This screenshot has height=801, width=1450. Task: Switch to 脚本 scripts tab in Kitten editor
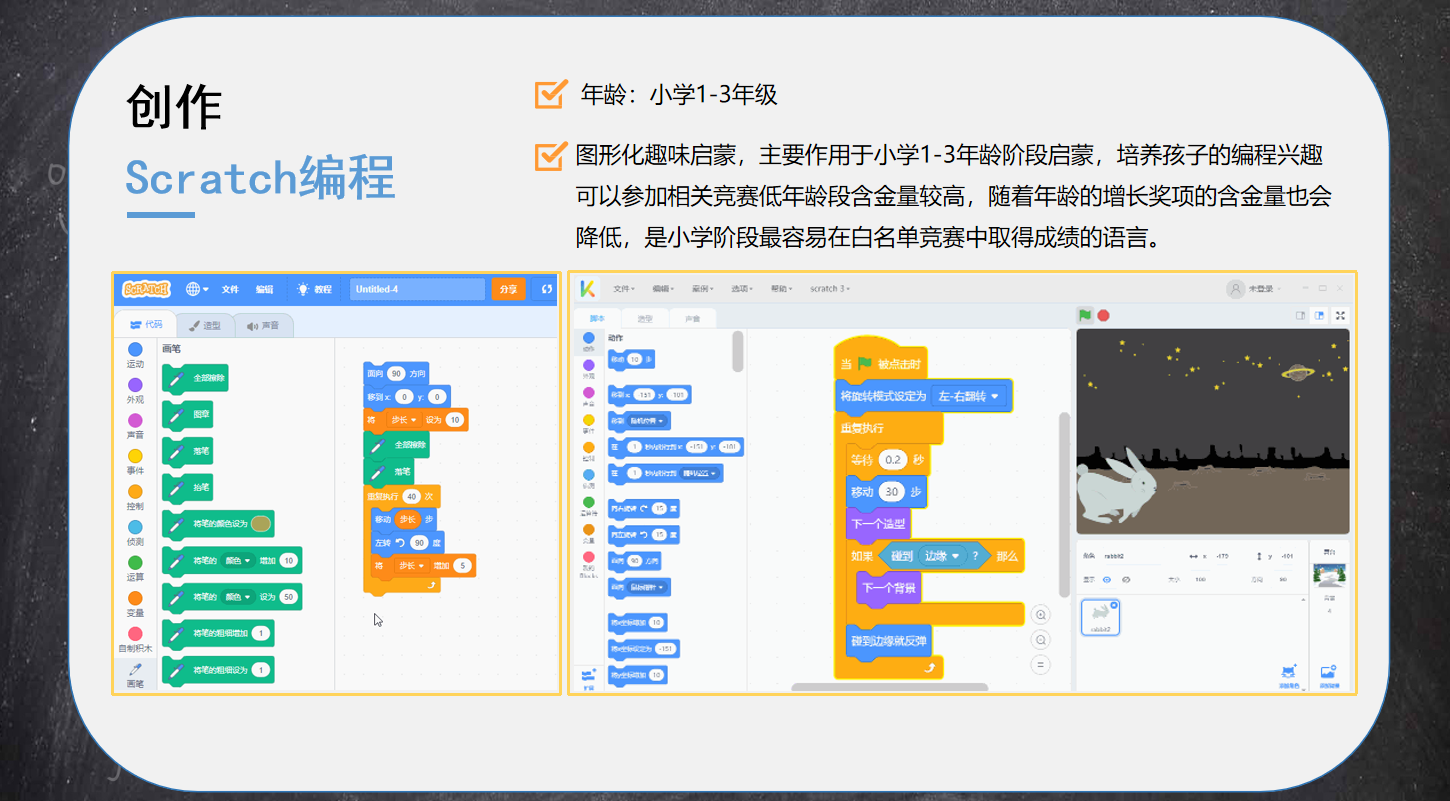[596, 318]
